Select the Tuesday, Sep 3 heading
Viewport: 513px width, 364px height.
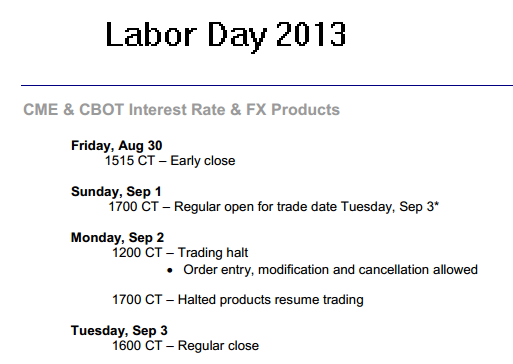[119, 331]
